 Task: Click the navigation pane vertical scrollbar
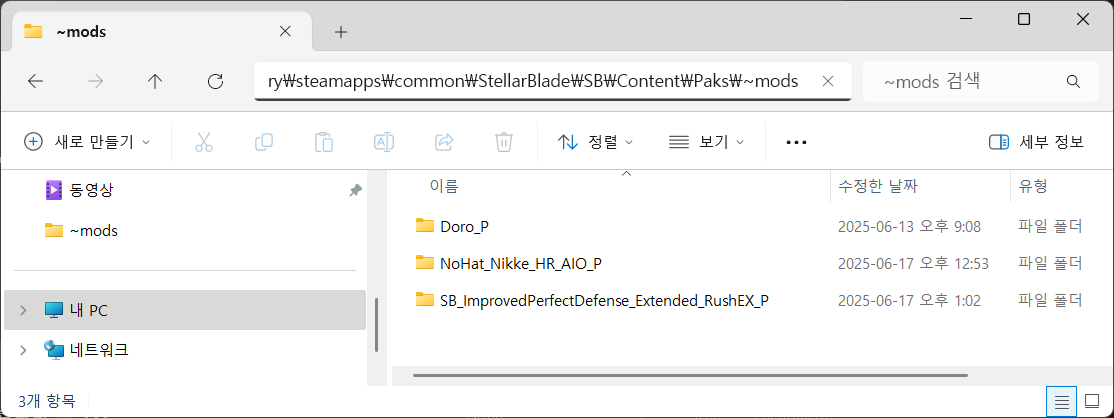click(376, 325)
